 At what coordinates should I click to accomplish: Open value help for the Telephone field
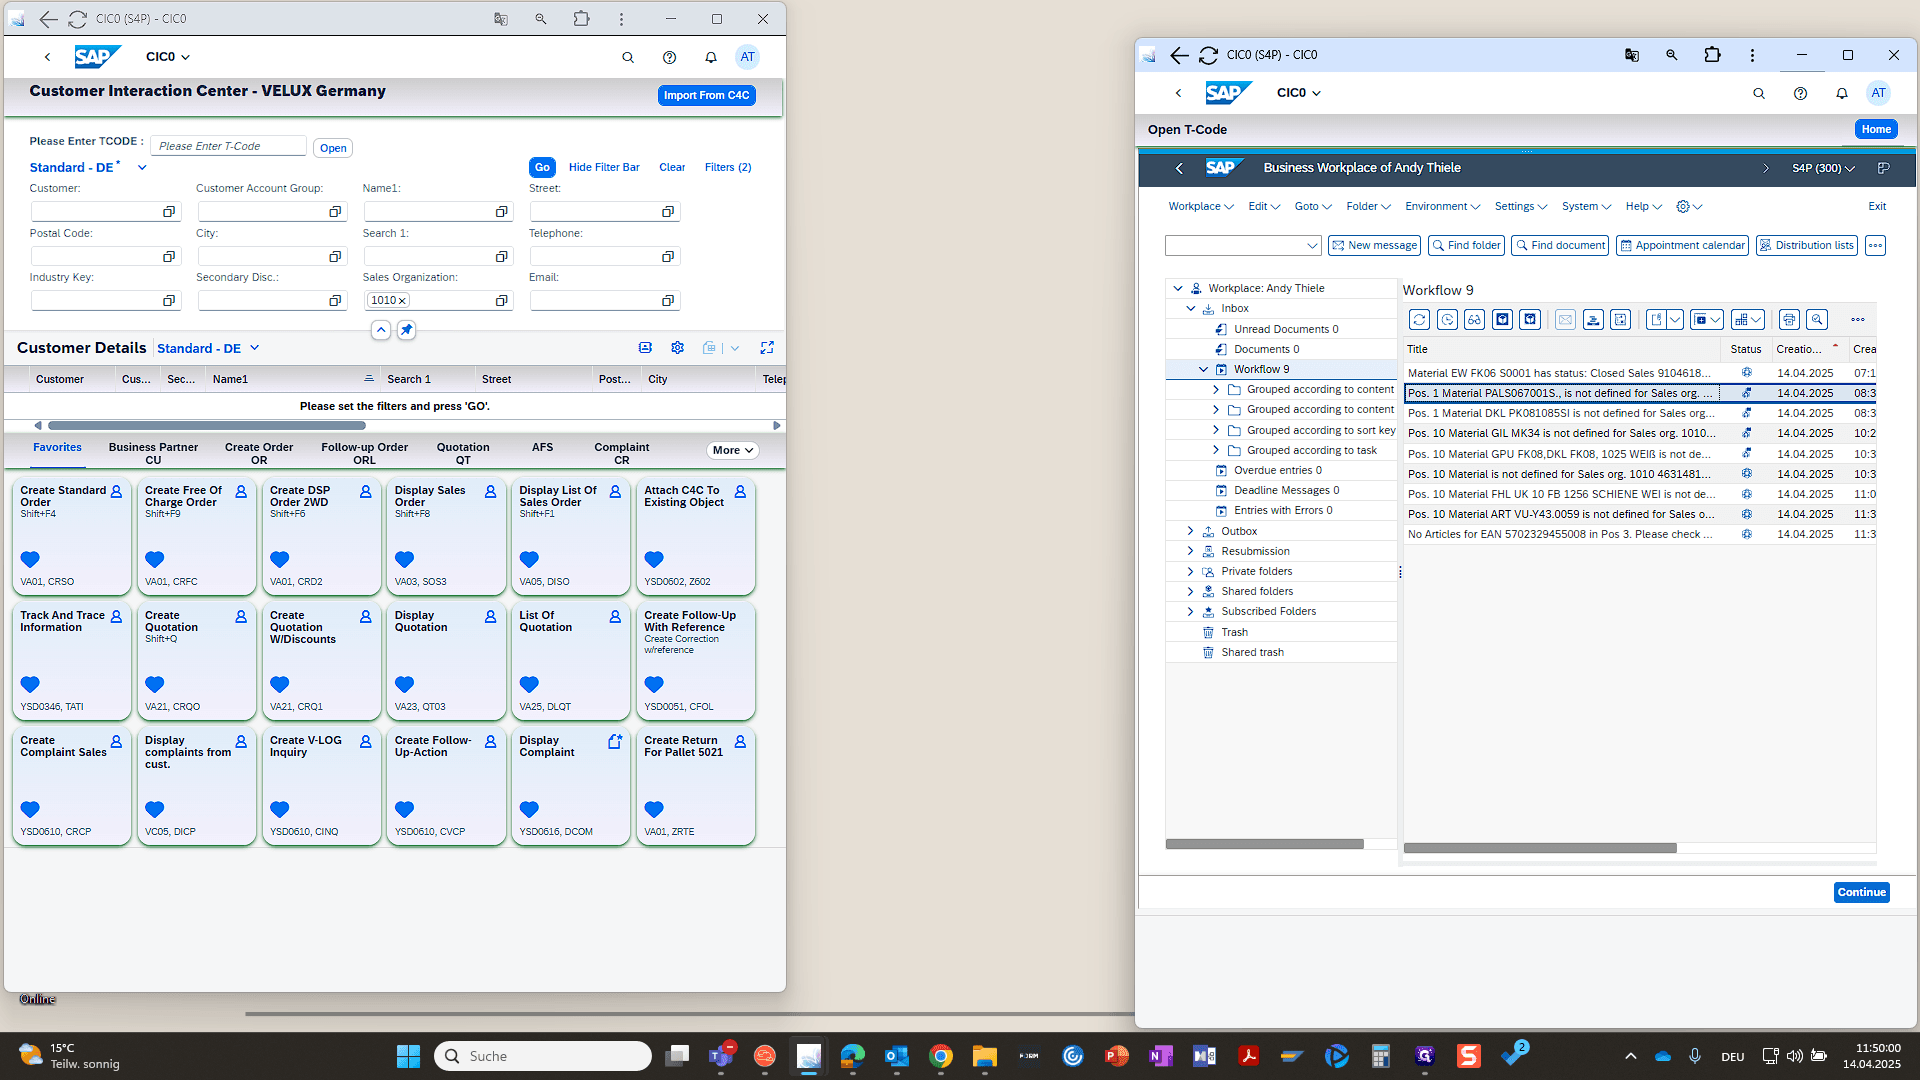pyautogui.click(x=668, y=257)
